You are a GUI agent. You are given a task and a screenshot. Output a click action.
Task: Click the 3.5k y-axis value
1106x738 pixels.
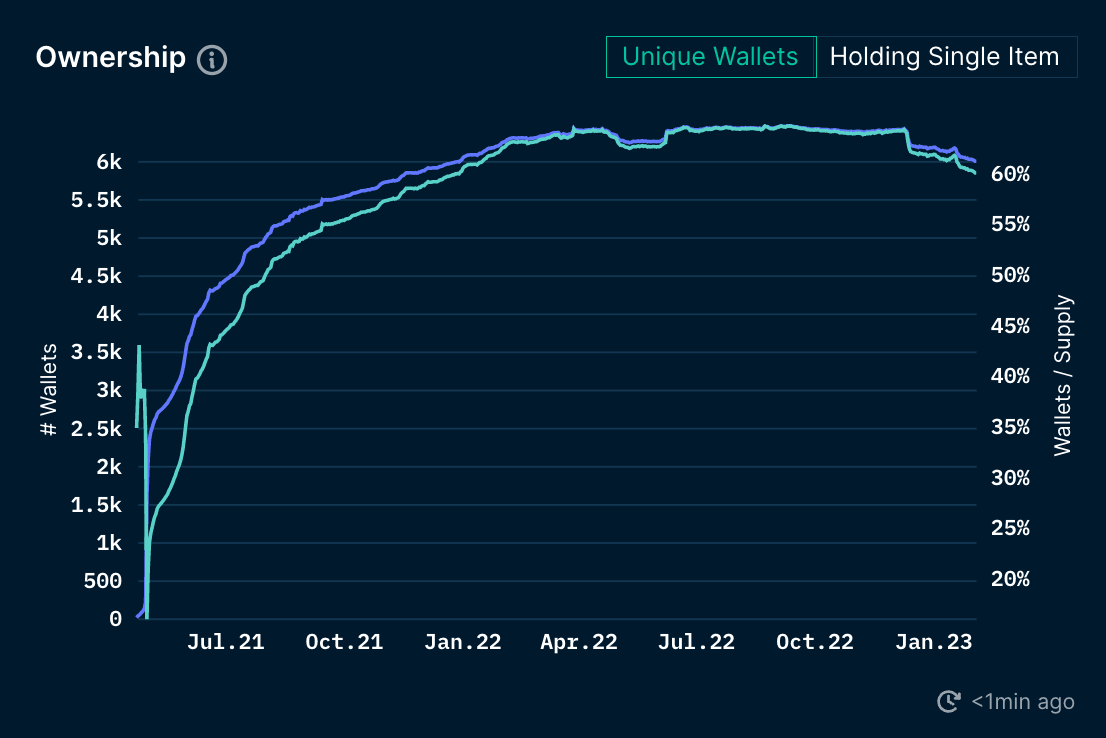tap(96, 353)
